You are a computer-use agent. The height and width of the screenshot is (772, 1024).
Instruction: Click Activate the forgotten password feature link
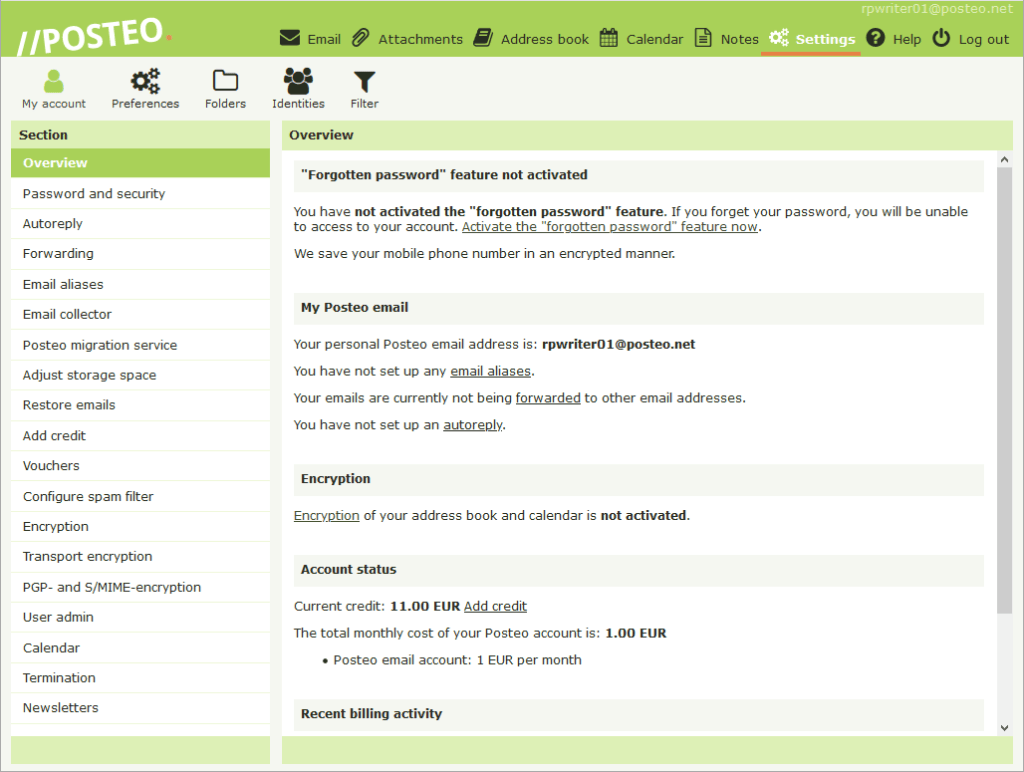coord(610,227)
